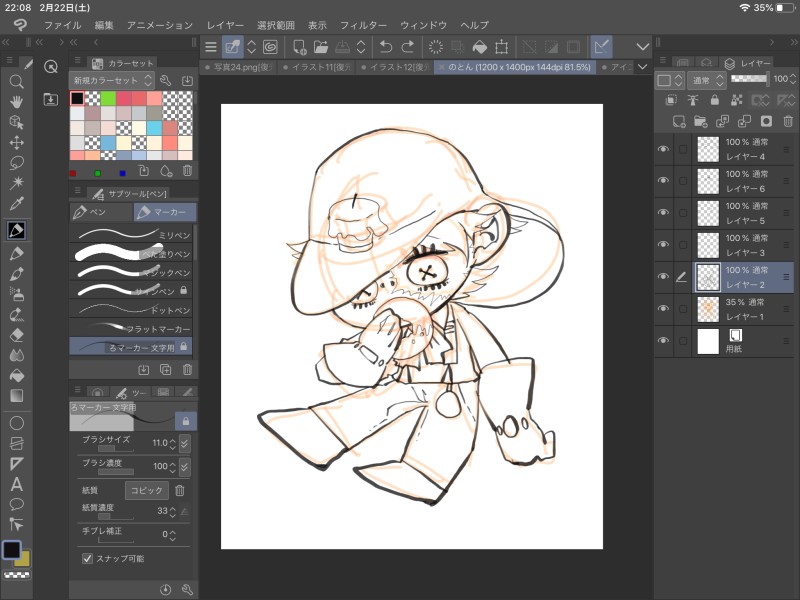Viewport: 800px width, 600px height.
Task: Adjust 紙質濃度 stepper arrows
Action: [172, 511]
